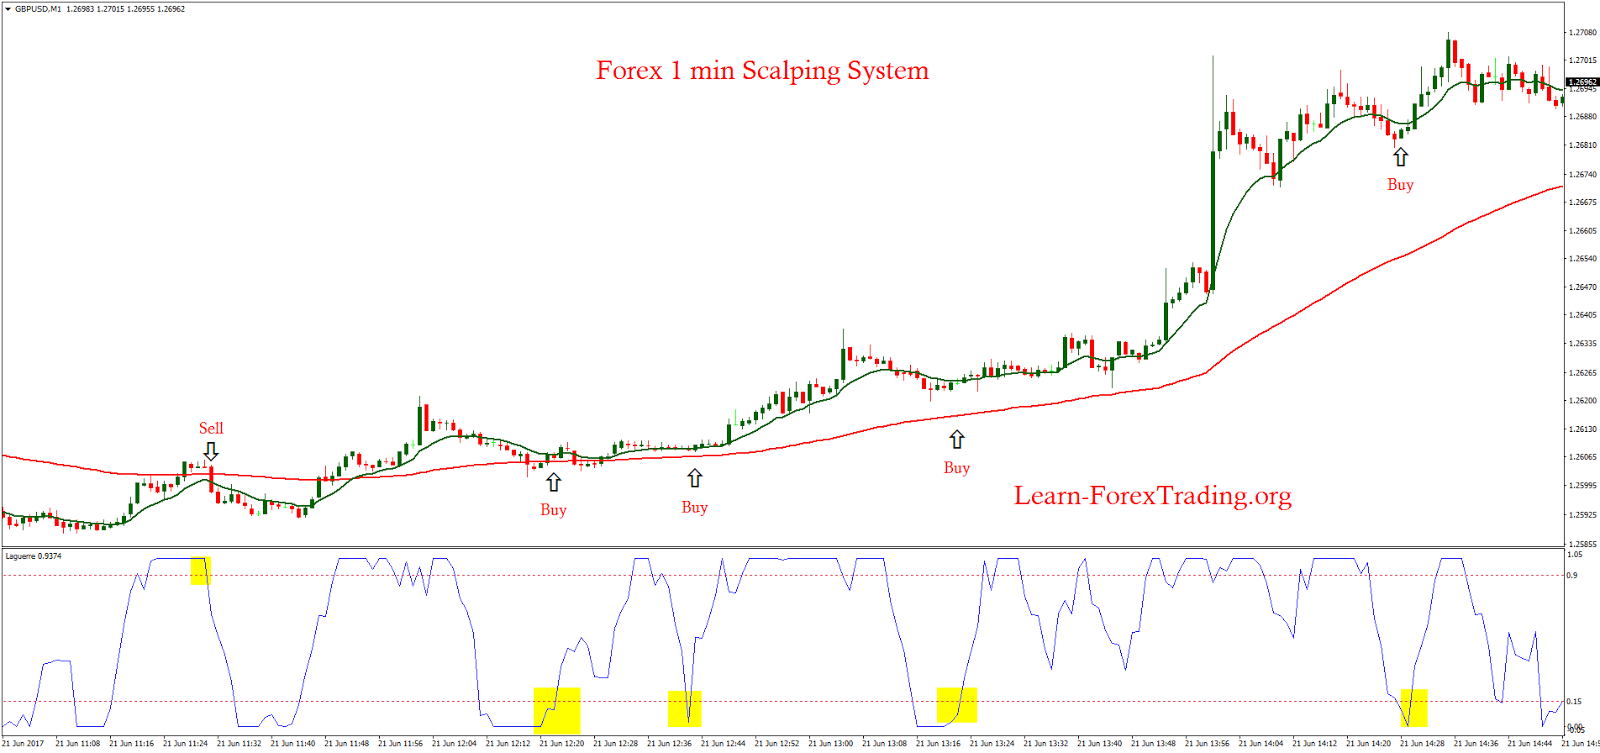Image resolution: width=1600 pixels, height=753 pixels.
Task: Click time axis label 21 Jun 13:24
Action: pos(993,744)
